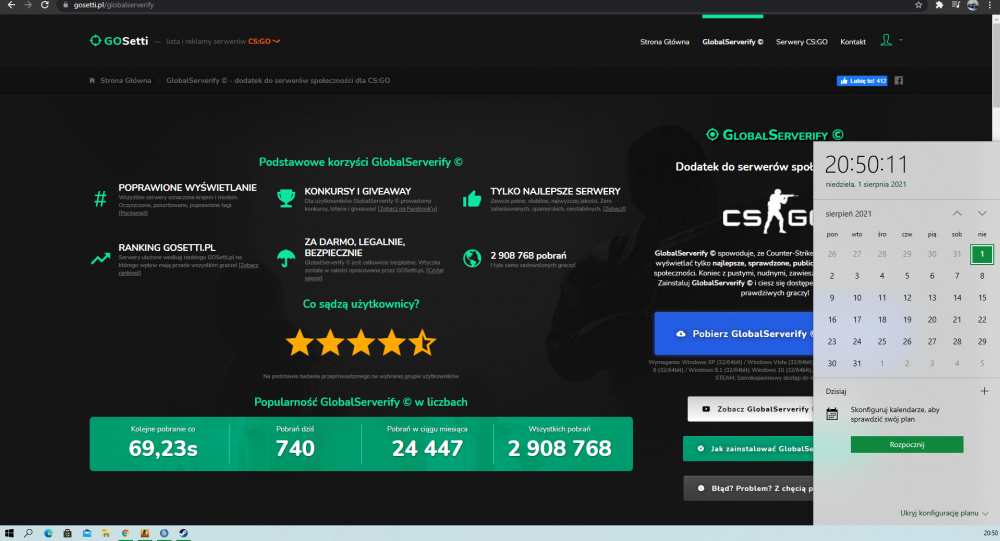1000x541 pixels.
Task: Click the Zobacz GlobalServerify button
Action: [x=750, y=409]
